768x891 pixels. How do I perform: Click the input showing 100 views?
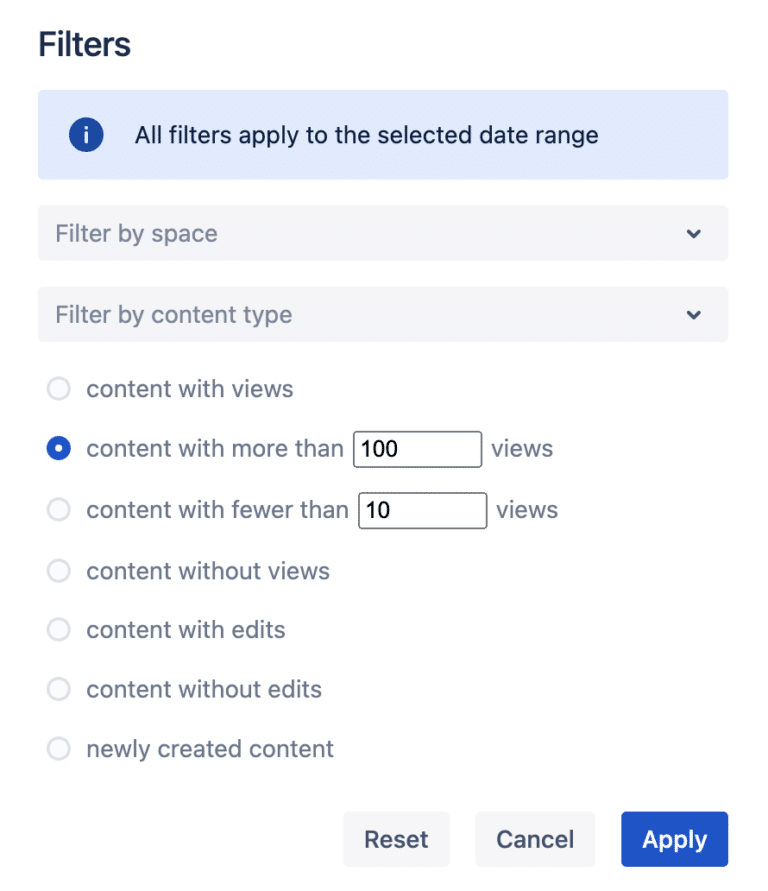[417, 449]
